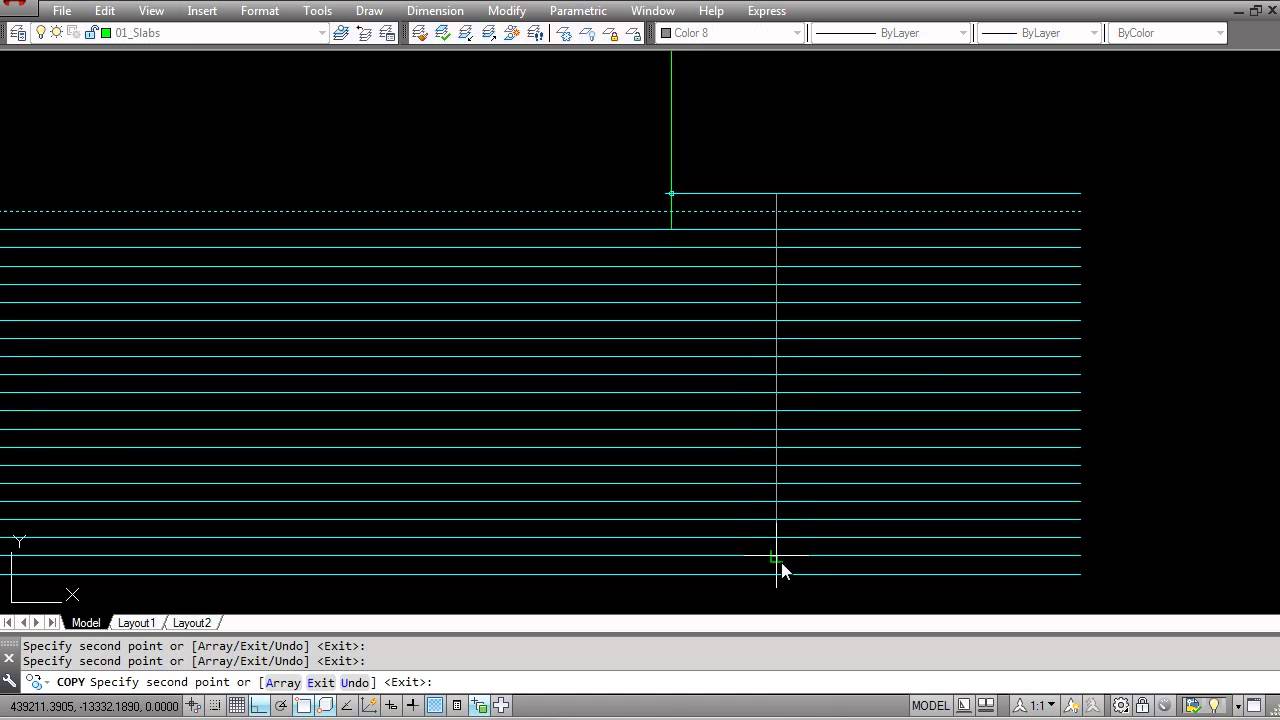Select the Model tab

(86, 623)
